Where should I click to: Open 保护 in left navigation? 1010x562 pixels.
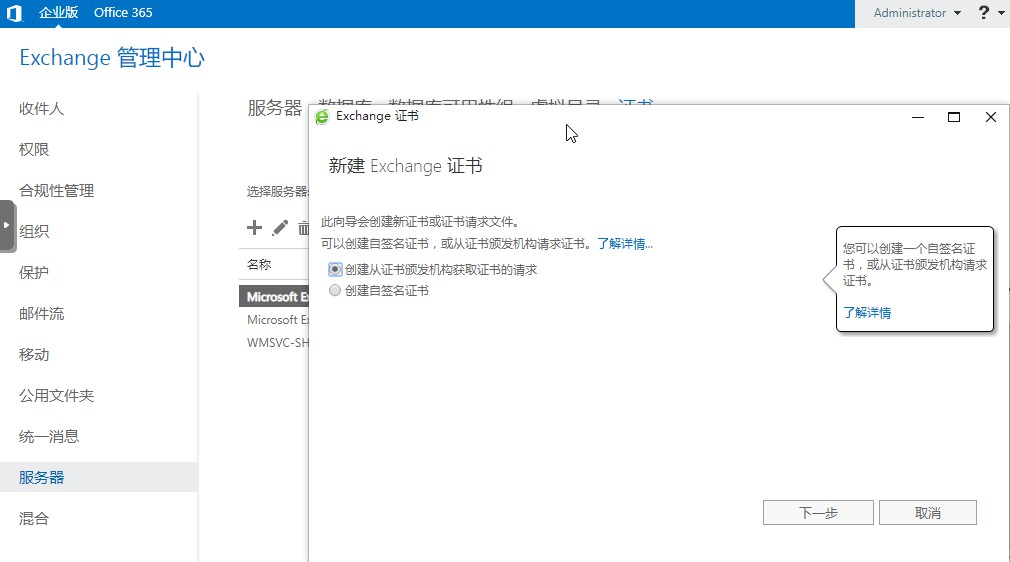34,273
